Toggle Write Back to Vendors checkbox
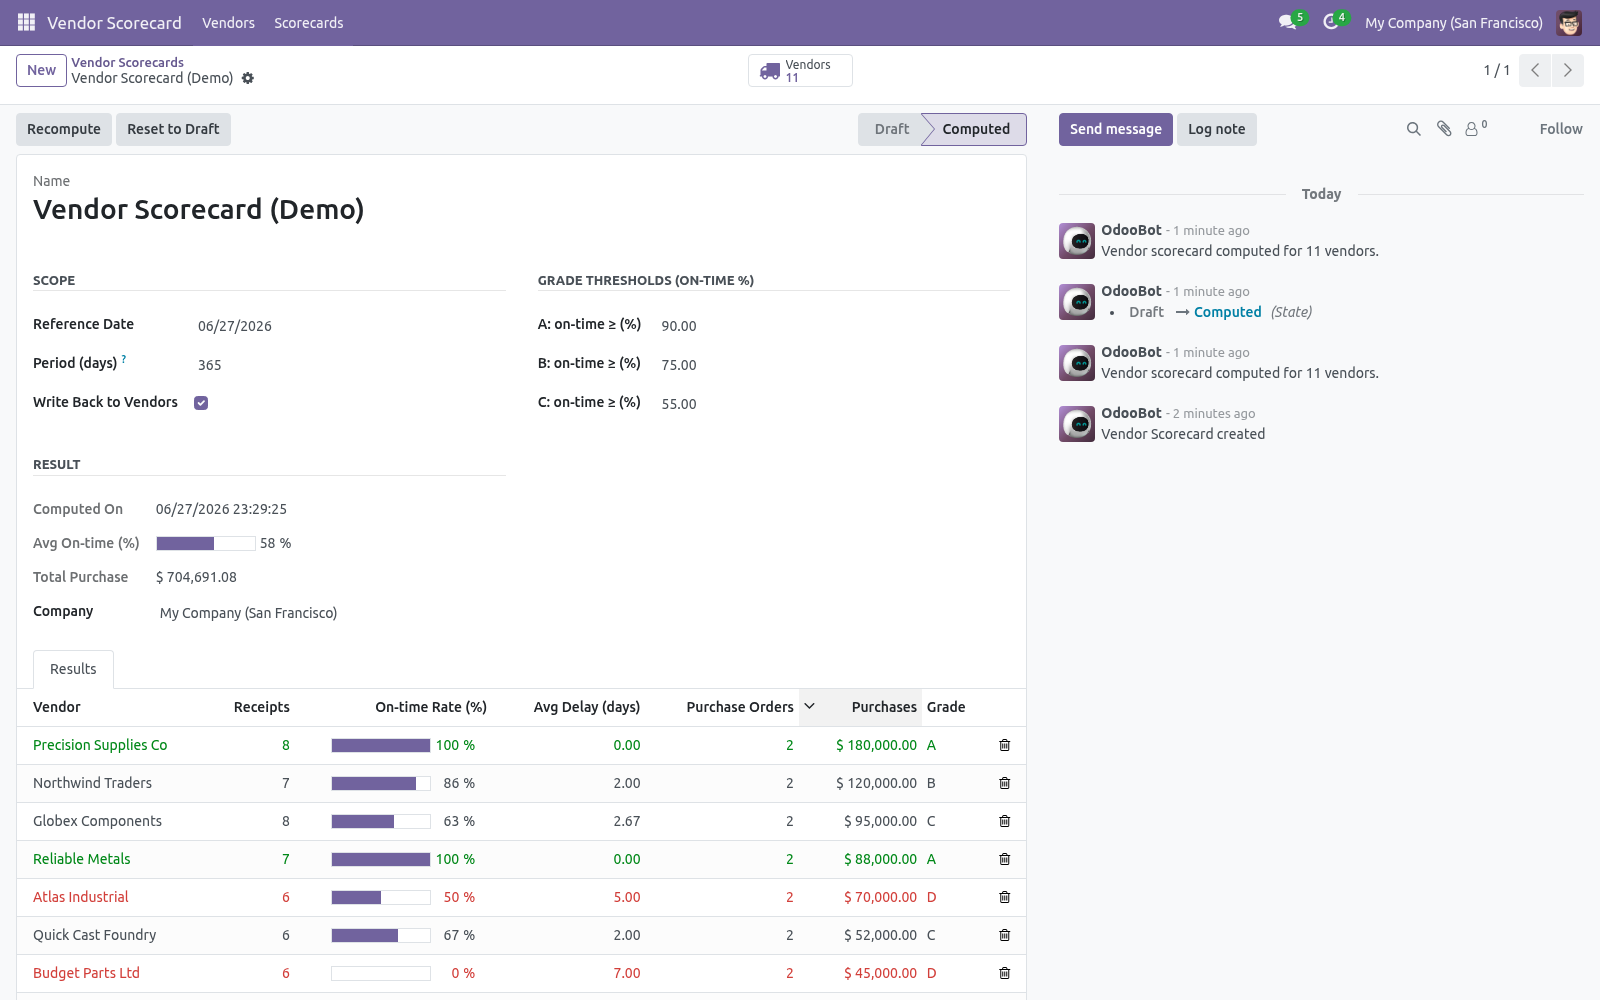This screenshot has height=1000, width=1600. (x=201, y=403)
